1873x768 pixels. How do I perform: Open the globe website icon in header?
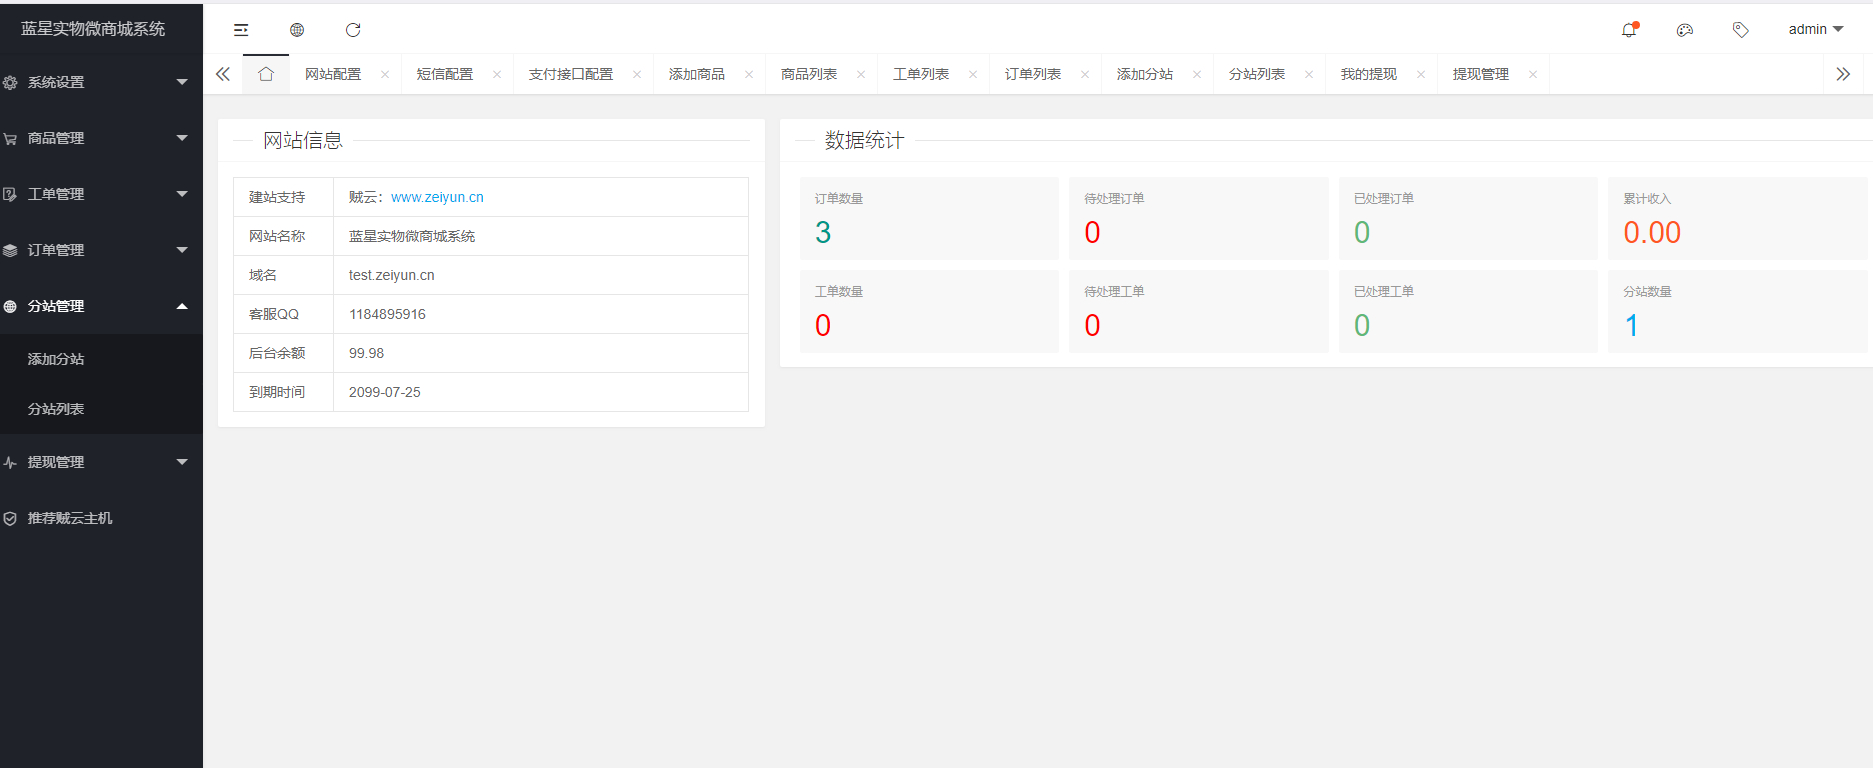pyautogui.click(x=297, y=30)
